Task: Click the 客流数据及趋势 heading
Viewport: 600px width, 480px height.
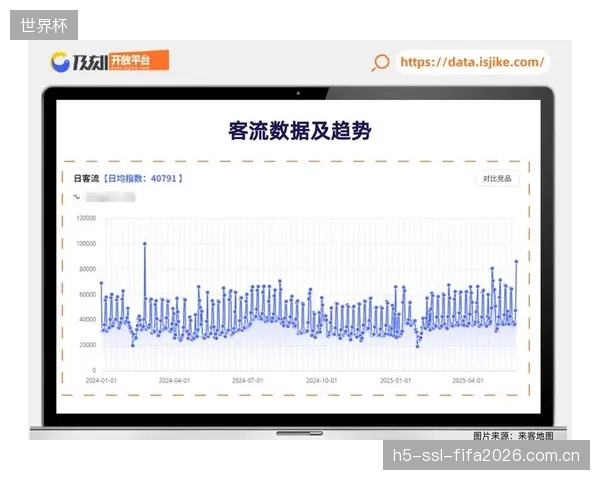Action: click(300, 131)
